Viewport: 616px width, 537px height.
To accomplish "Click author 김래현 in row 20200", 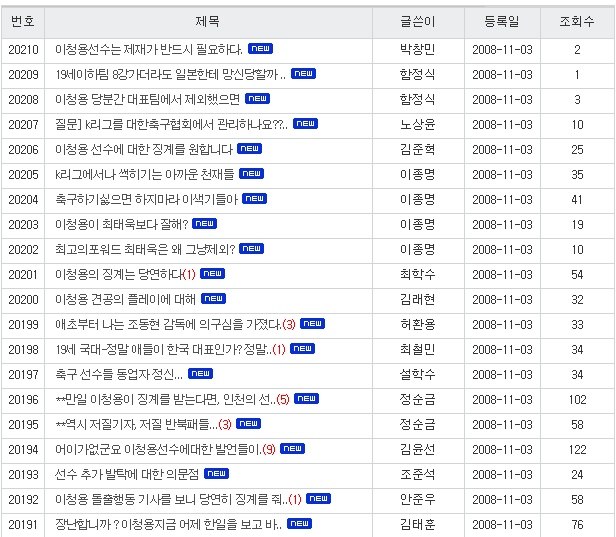I will [x=418, y=299].
